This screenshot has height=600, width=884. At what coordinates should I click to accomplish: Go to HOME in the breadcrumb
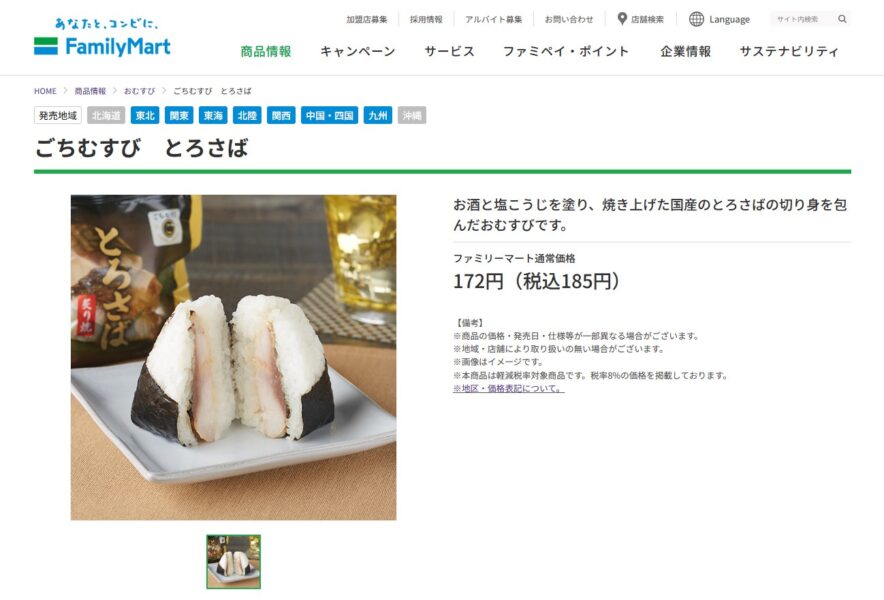tap(45, 91)
